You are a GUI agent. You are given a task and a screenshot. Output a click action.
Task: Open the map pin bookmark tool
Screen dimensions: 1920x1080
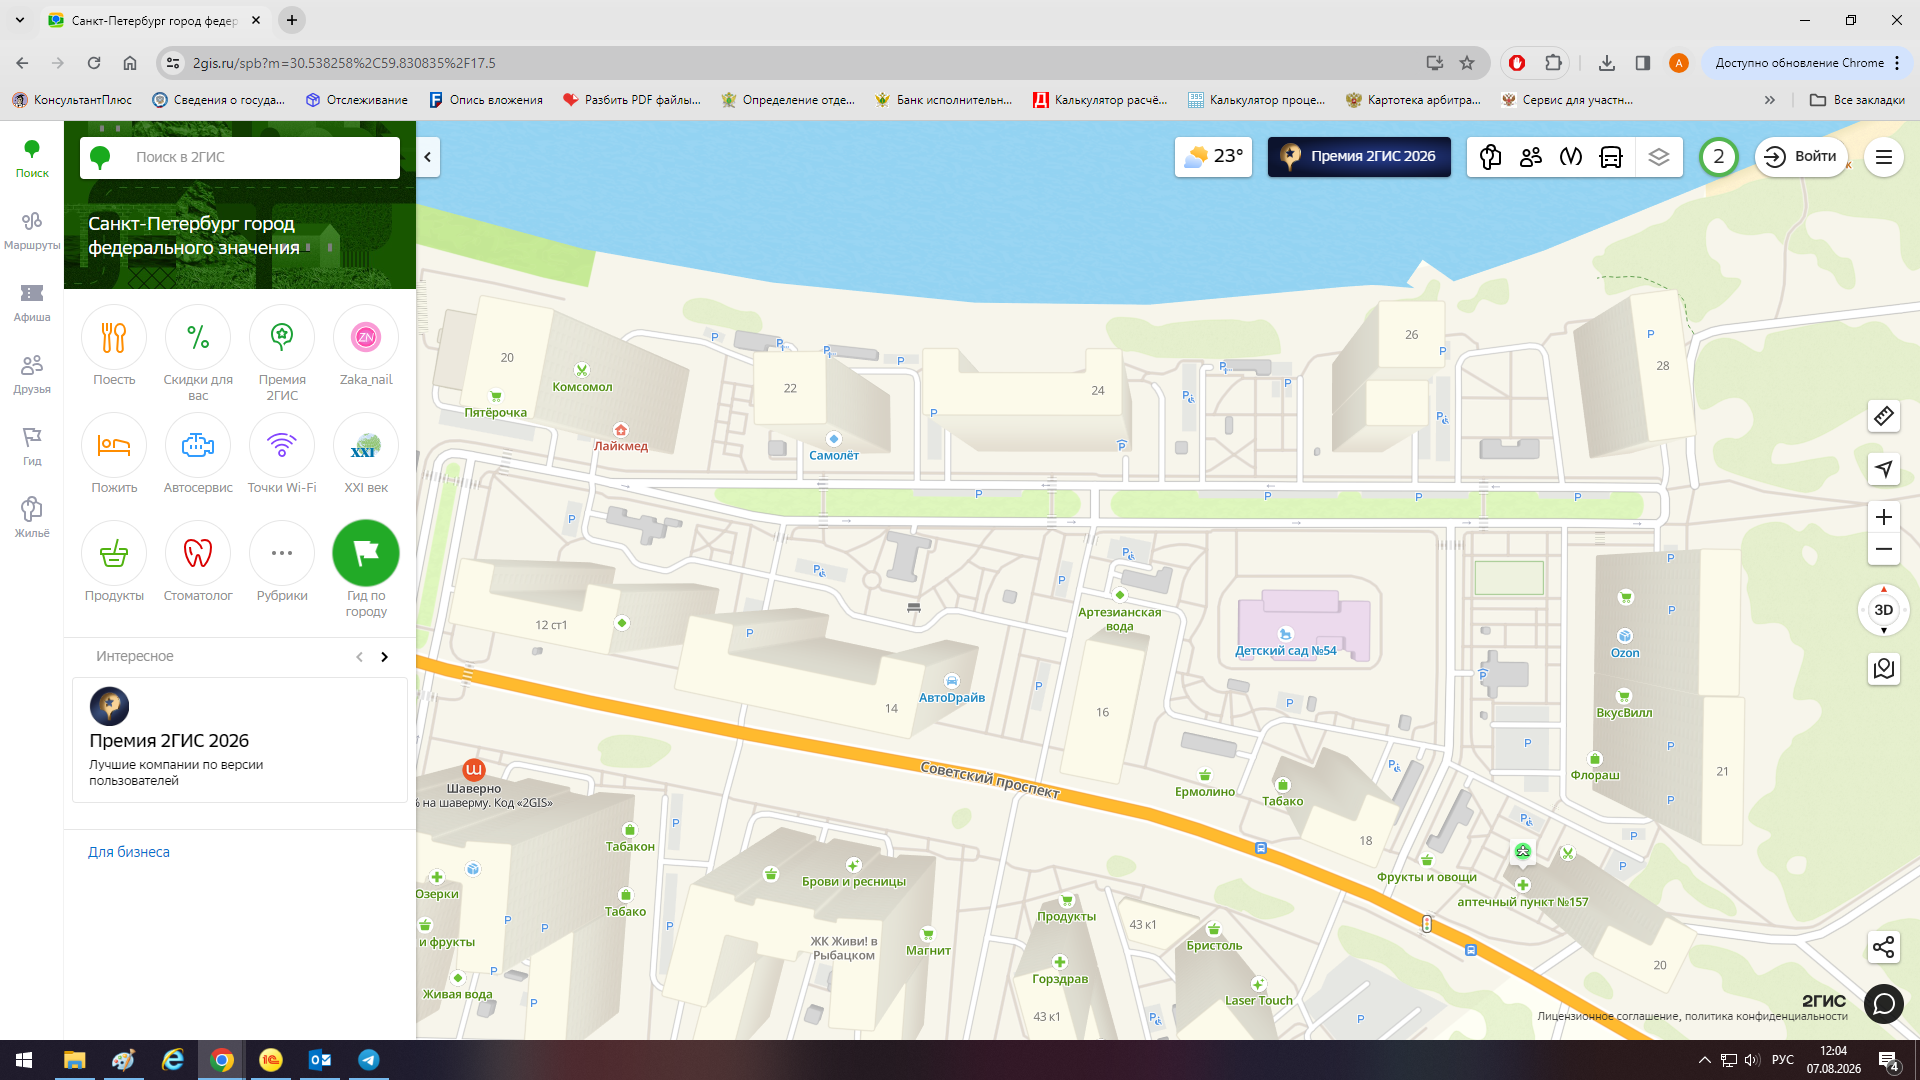coord(1884,669)
